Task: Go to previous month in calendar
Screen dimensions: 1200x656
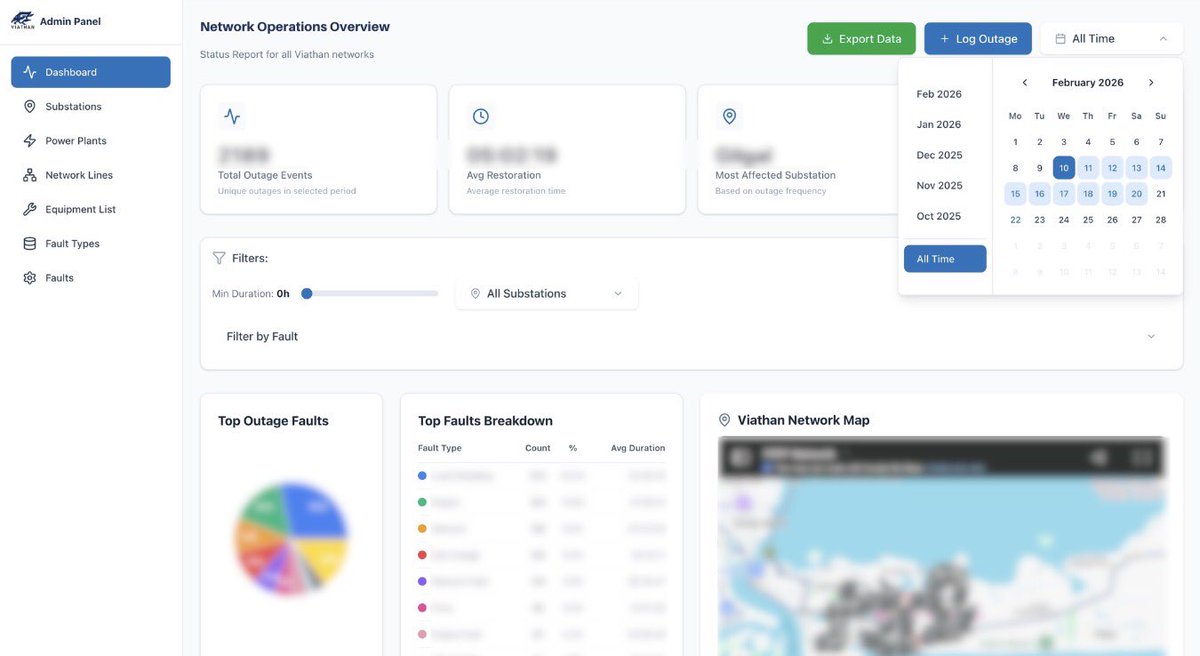Action: click(1025, 83)
